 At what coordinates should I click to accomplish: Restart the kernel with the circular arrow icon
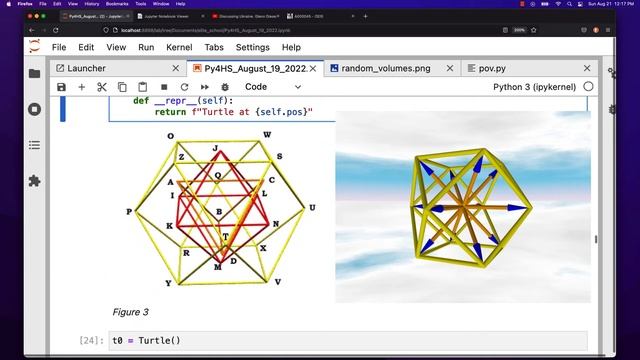[x=184, y=87]
